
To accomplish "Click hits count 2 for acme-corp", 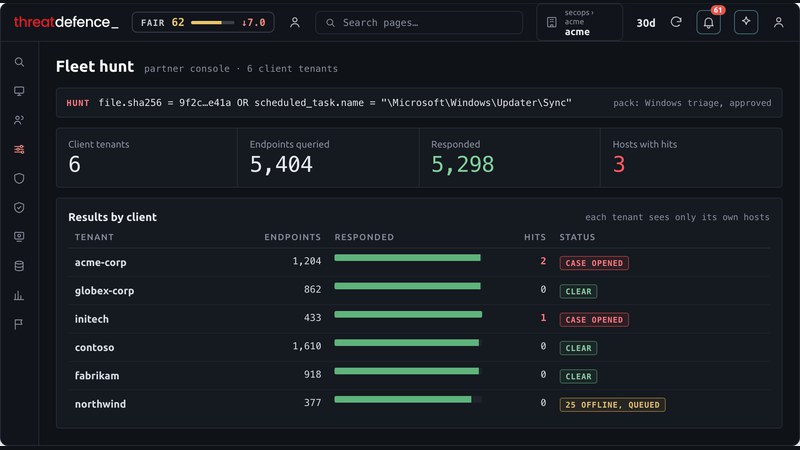I will (x=543, y=261).
